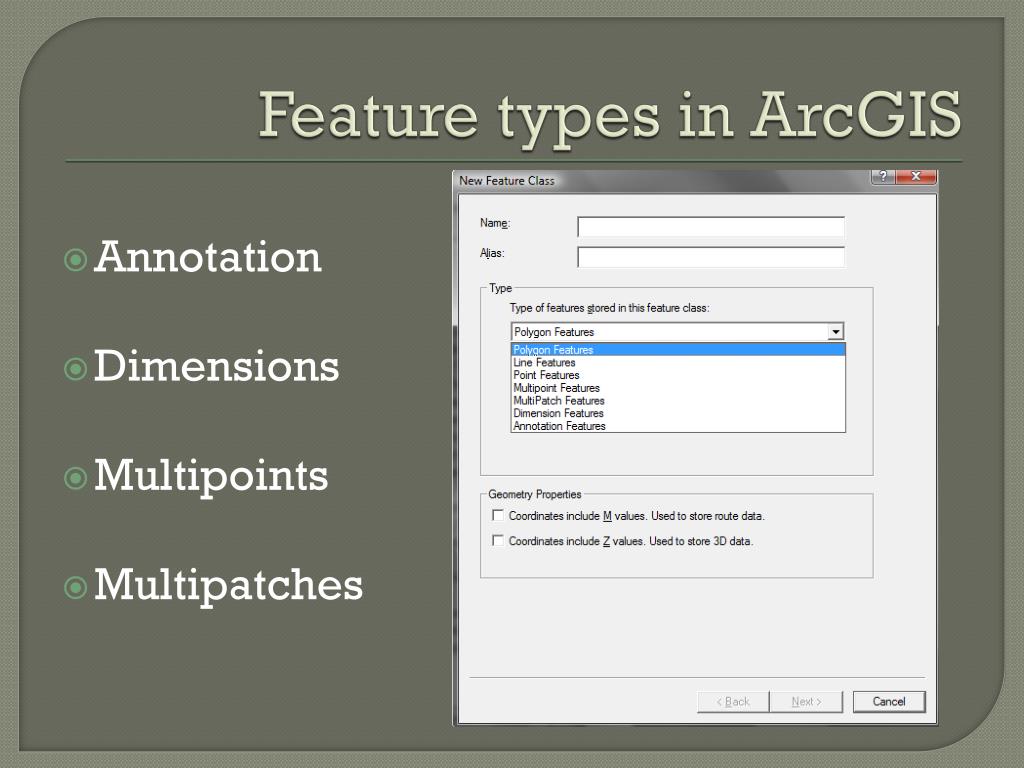Screen dimensions: 1024x768
Task: Choose Point Features from the list
Action: pos(678,375)
